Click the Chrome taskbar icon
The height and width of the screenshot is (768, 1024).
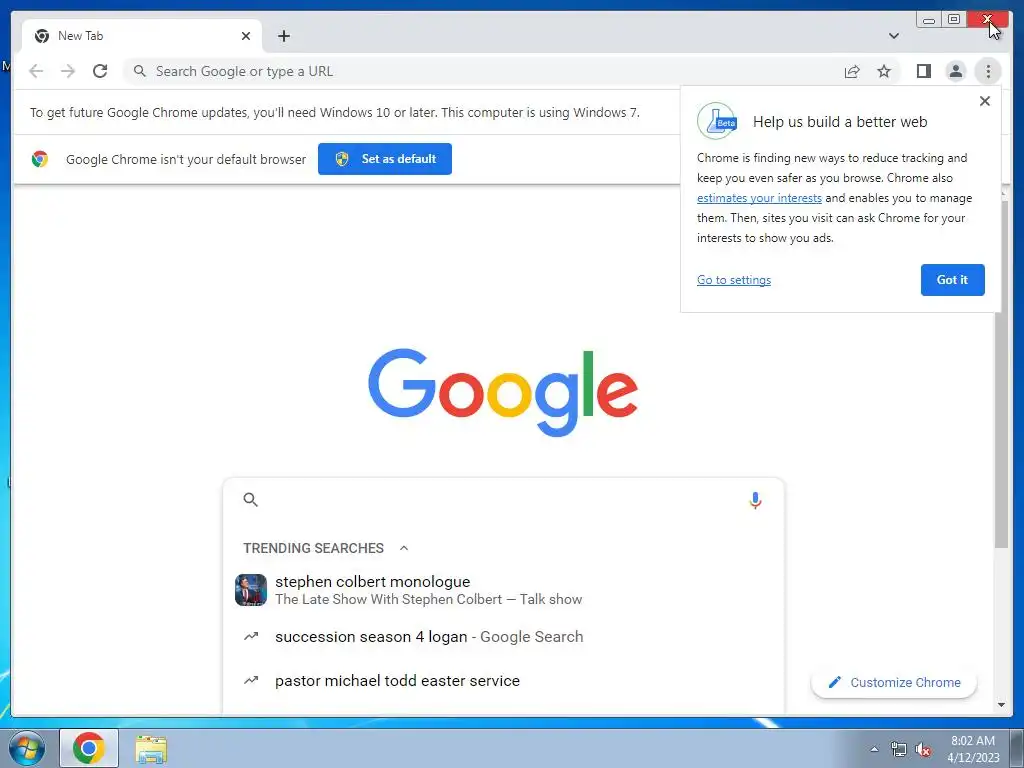coord(89,748)
